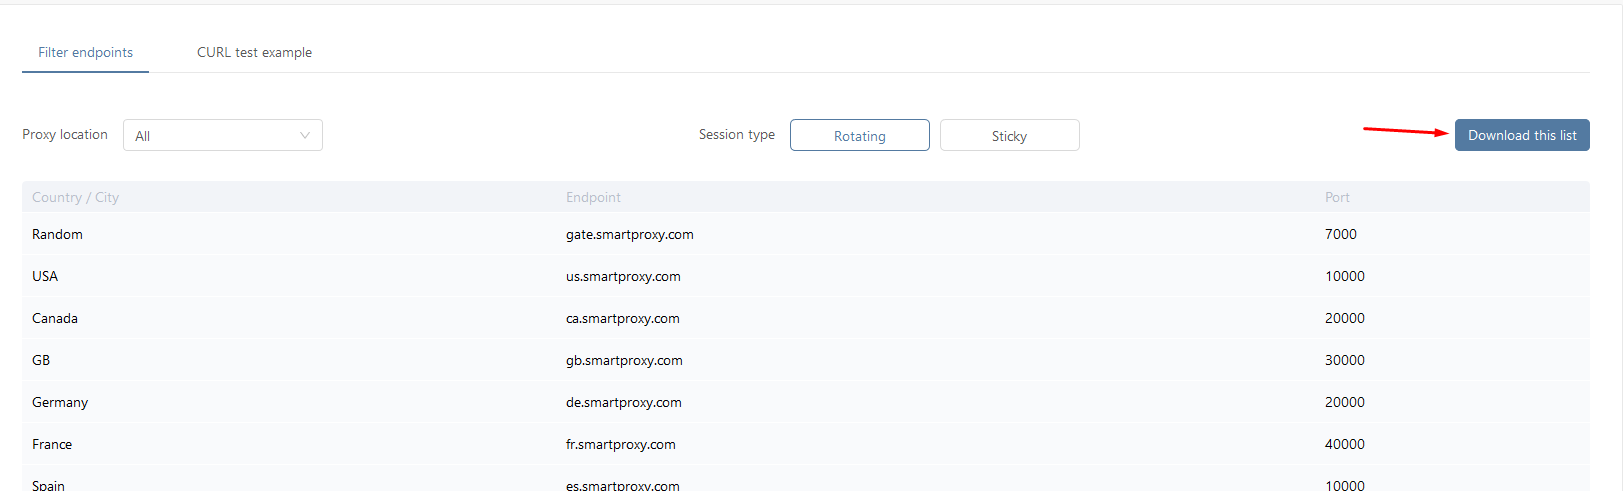Select the GB country row
The width and height of the screenshot is (1623, 491).
pos(806,360)
